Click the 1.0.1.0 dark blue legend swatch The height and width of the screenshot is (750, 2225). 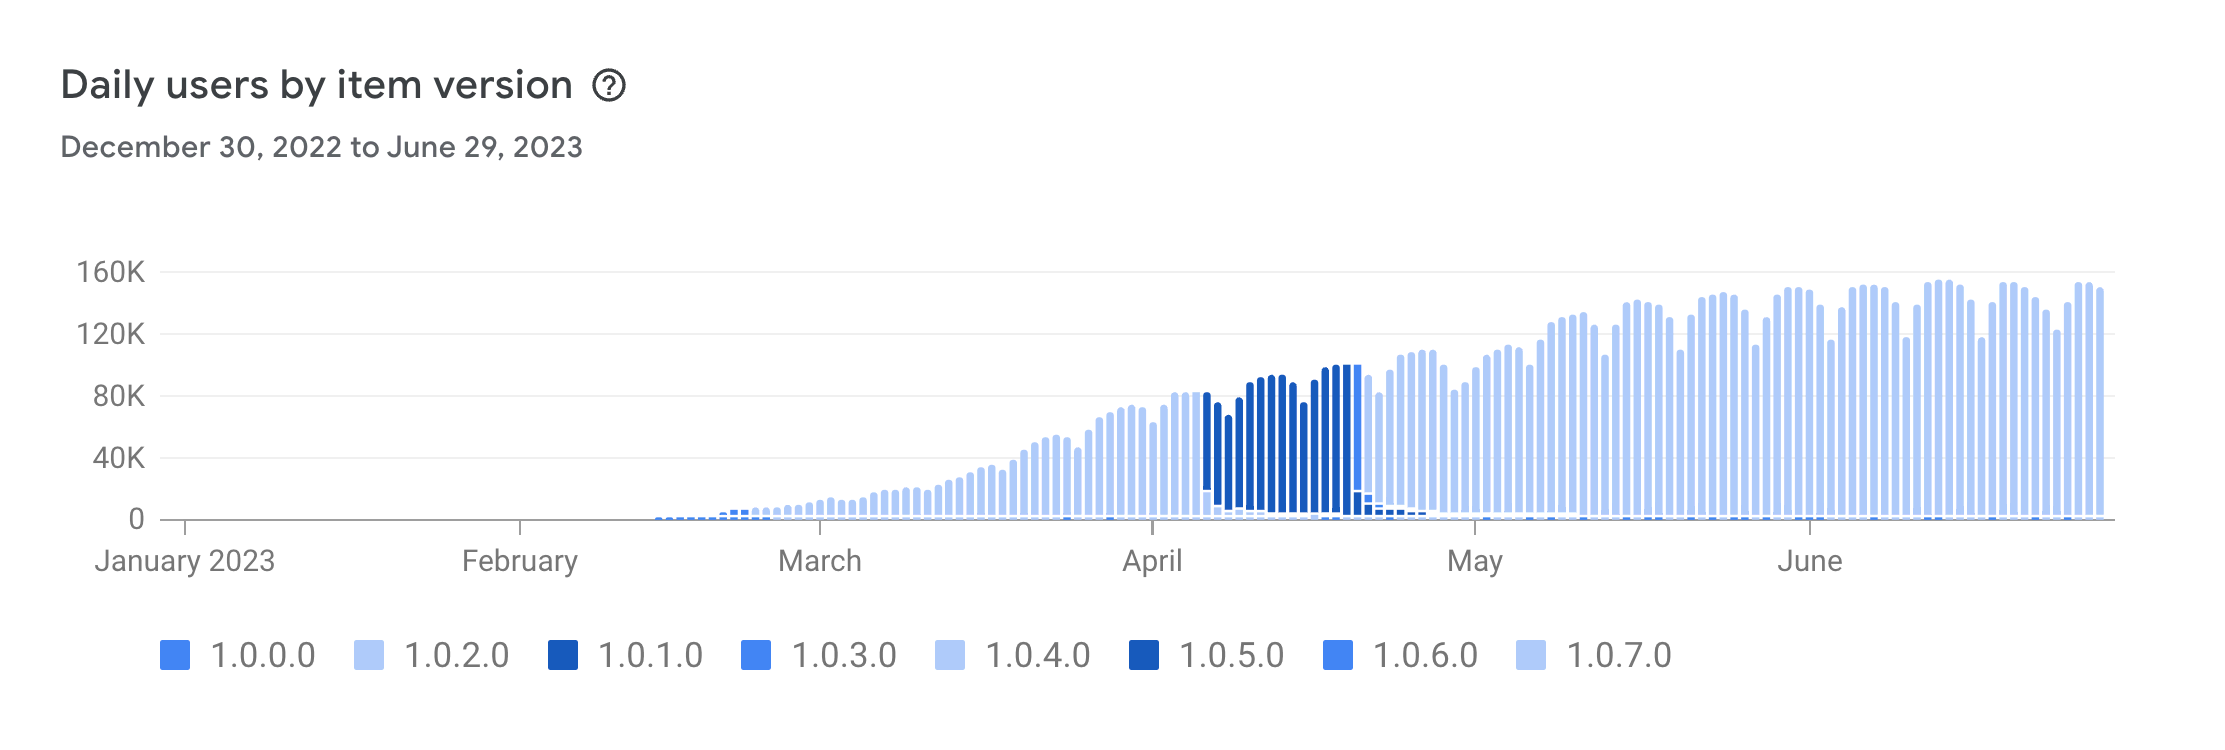(x=563, y=656)
